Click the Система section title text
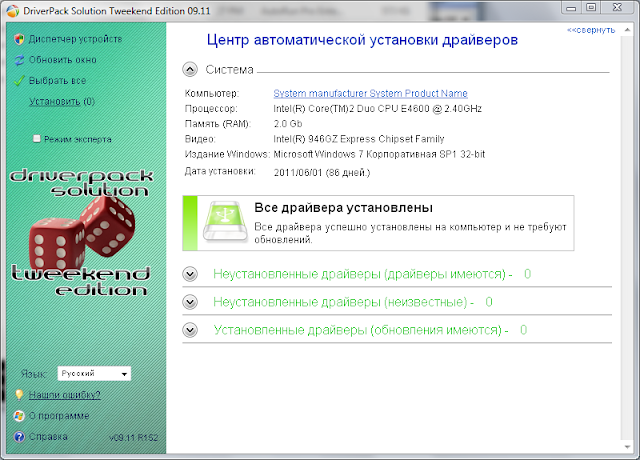 point(229,70)
